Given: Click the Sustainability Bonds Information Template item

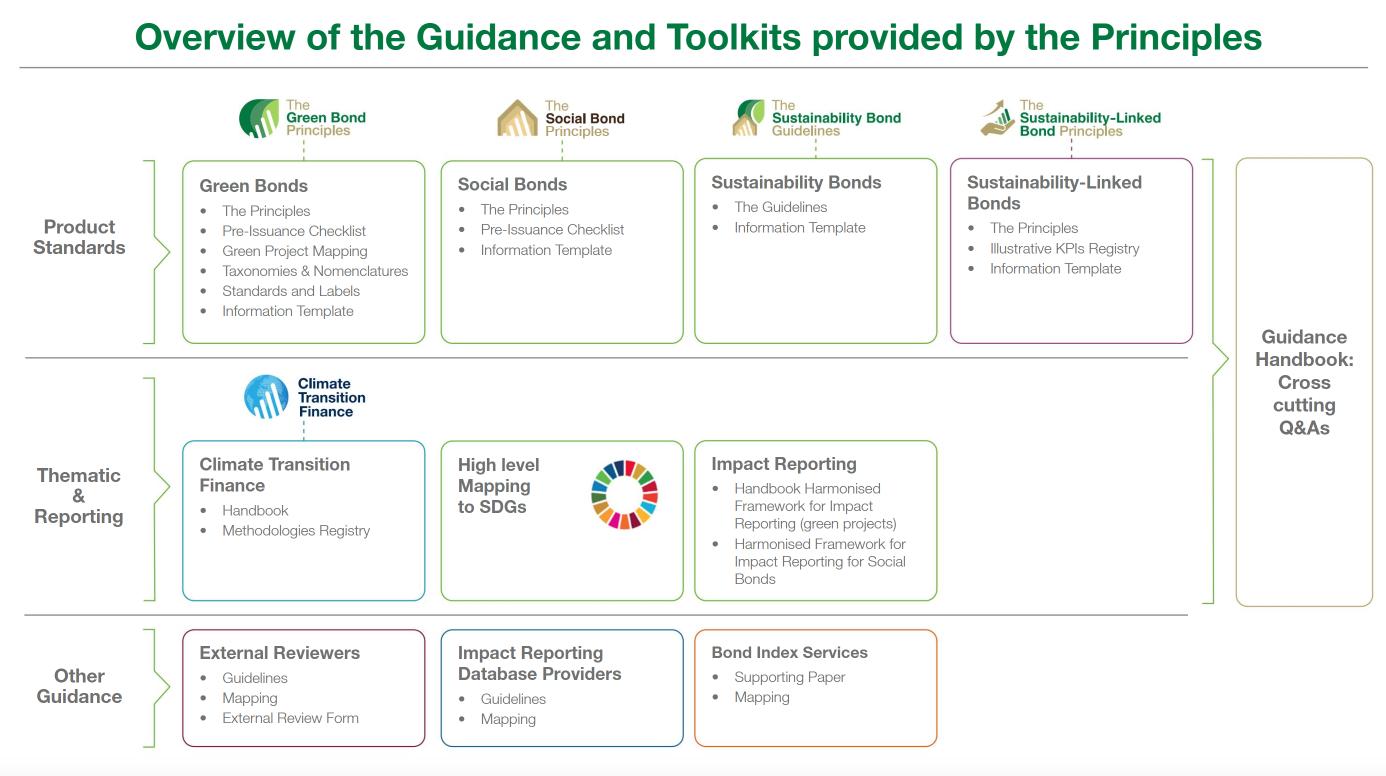Looking at the screenshot, I should coord(799,228).
